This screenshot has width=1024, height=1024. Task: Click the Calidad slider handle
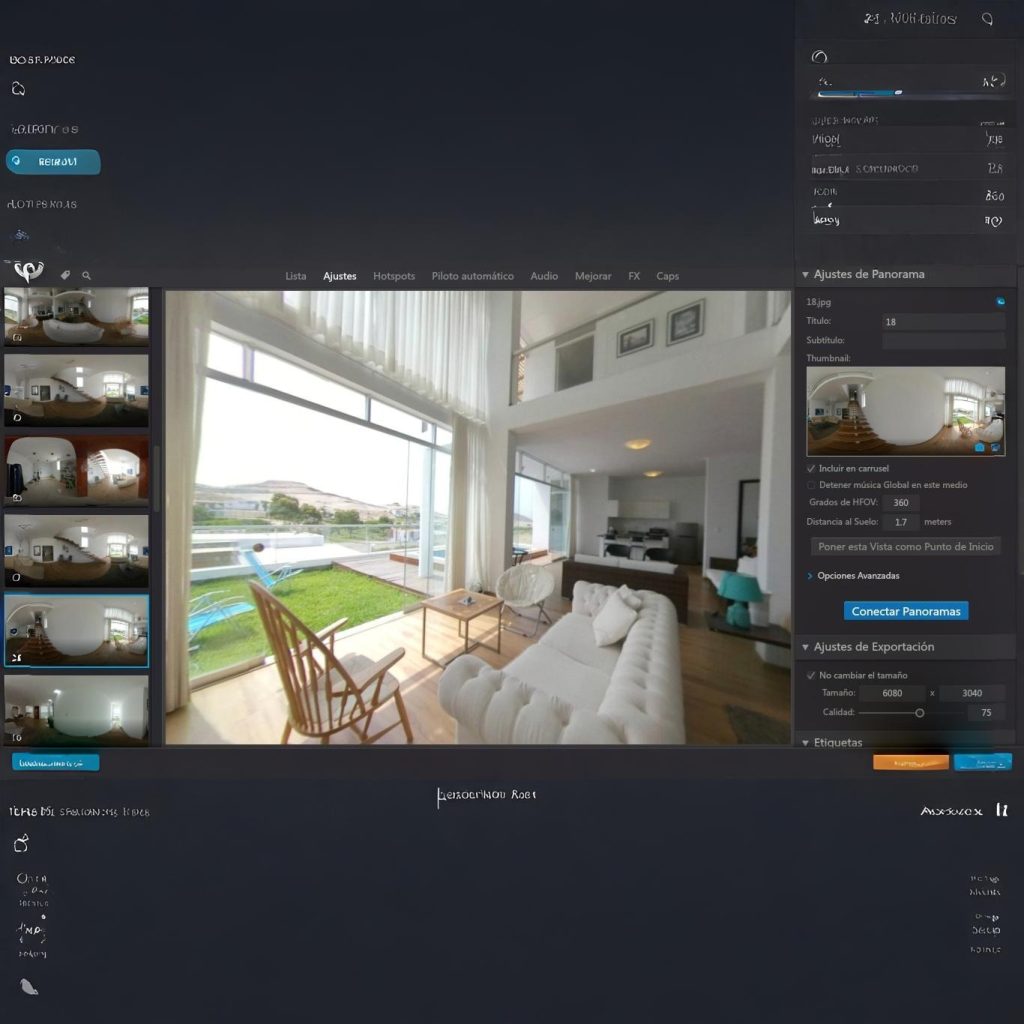919,713
